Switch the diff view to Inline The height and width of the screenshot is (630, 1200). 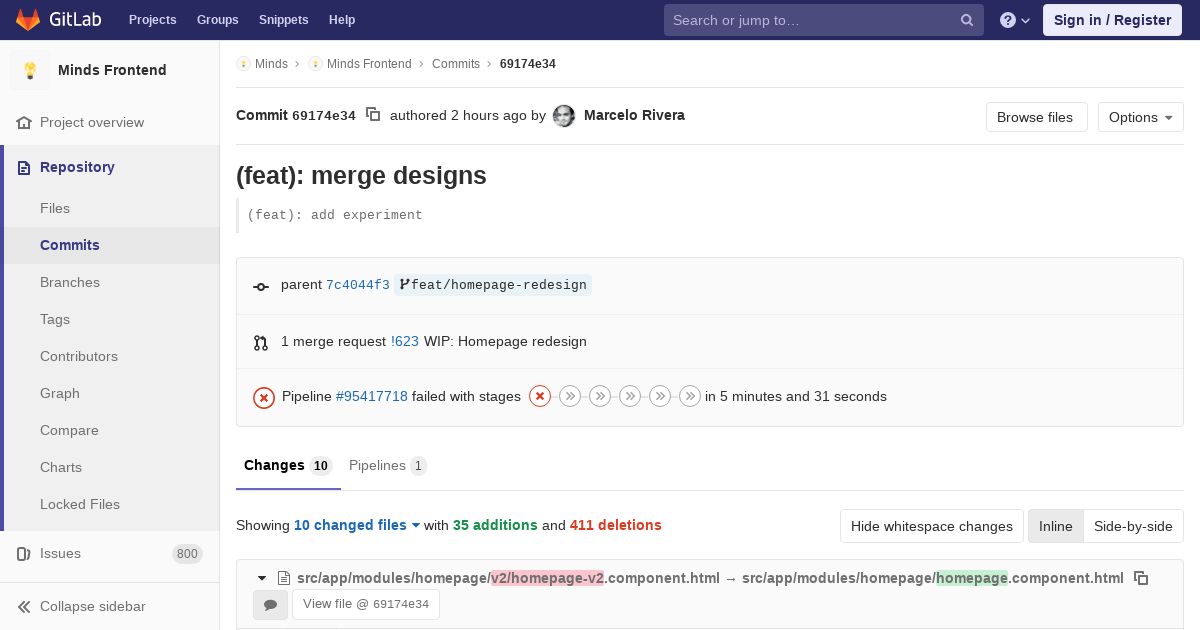click(x=1055, y=526)
